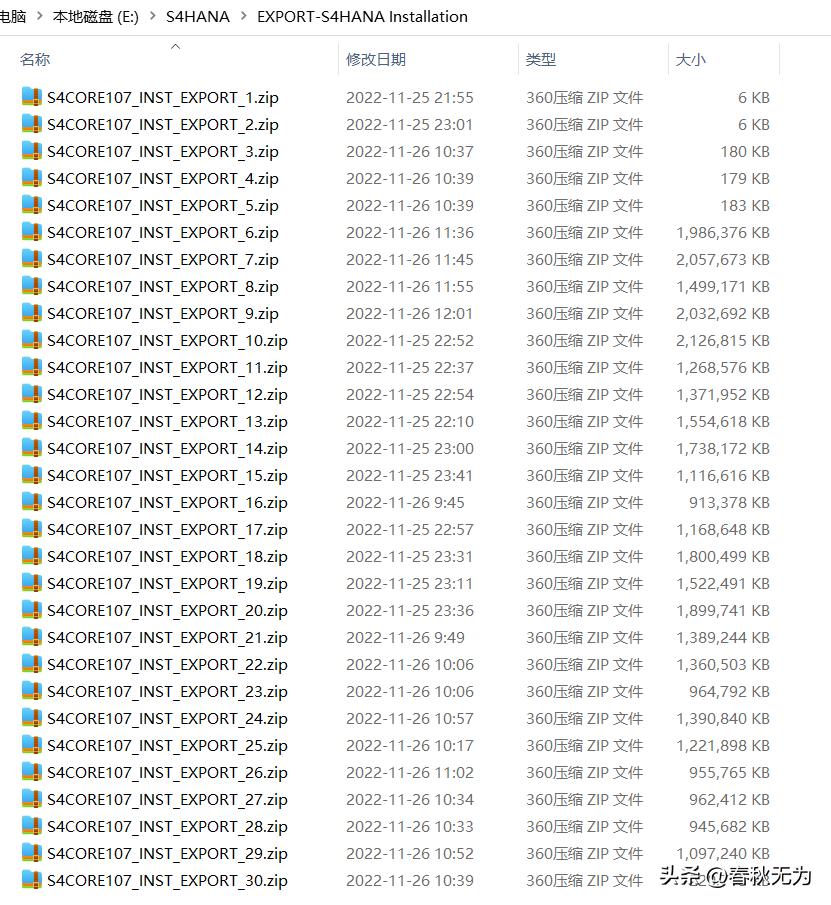The image size is (831, 905).
Task: Click the zip icon of S4CORE107_INST_EXPORT_19.zip
Action: click(32, 584)
